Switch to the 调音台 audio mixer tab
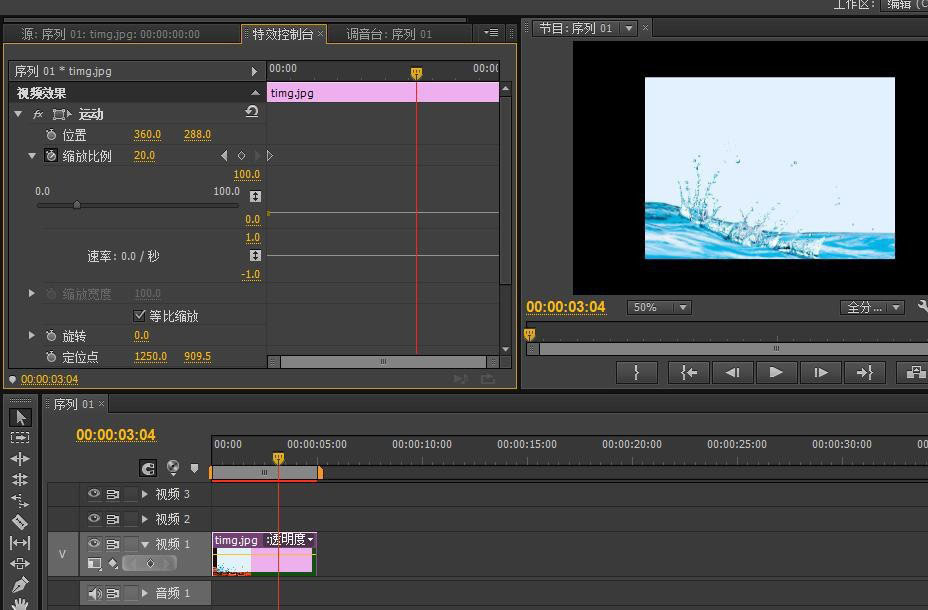Image resolution: width=928 pixels, height=610 pixels. tap(389, 34)
